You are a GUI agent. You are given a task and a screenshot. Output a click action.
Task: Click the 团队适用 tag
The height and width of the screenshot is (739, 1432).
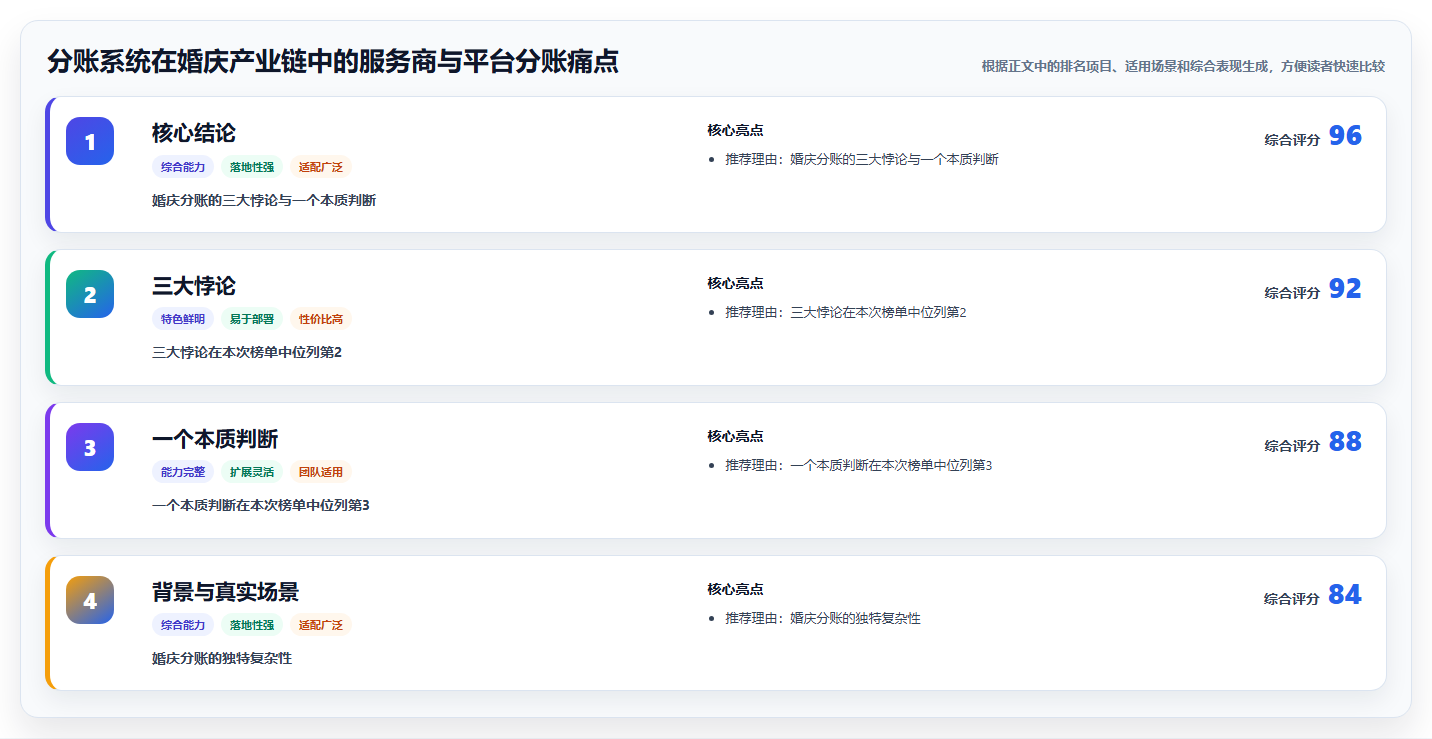321,472
